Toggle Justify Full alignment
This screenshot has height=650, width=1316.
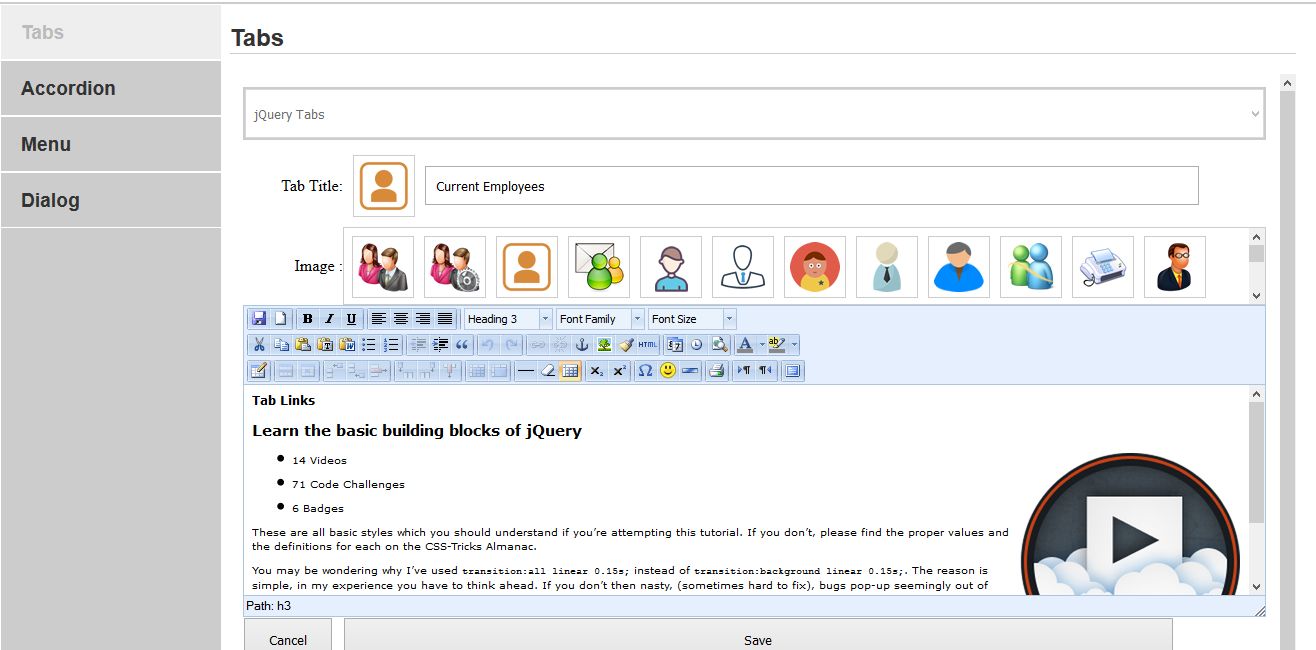click(445, 319)
